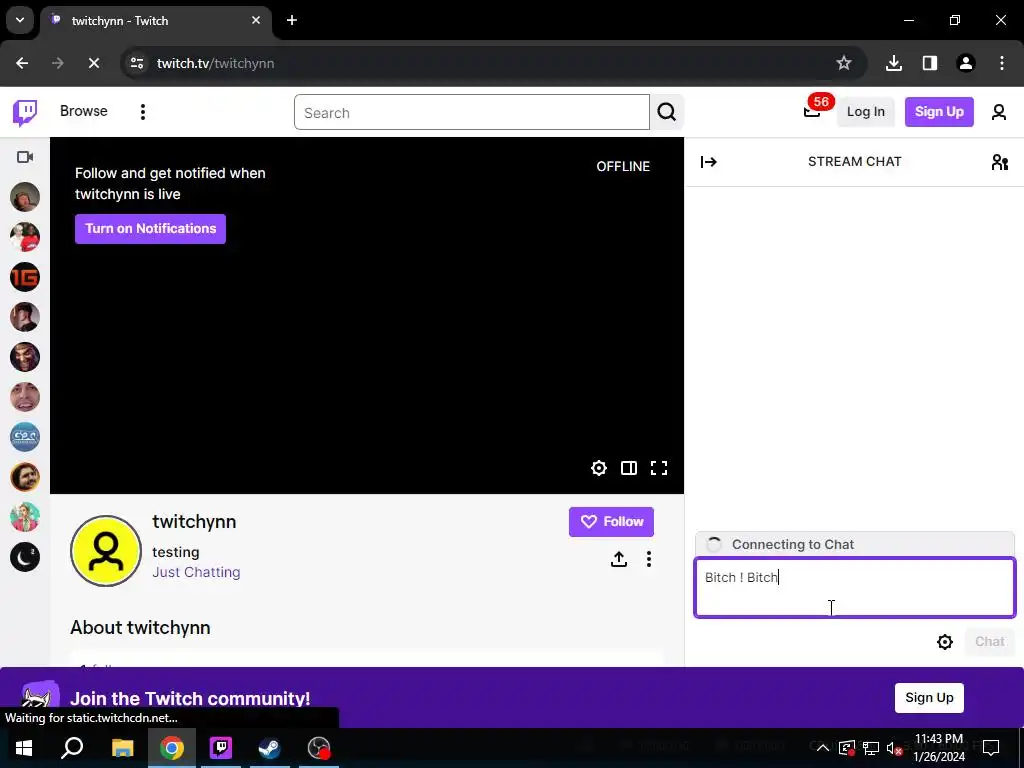
Task: Close the twitchynn - Twitch tab
Action: pos(256,20)
